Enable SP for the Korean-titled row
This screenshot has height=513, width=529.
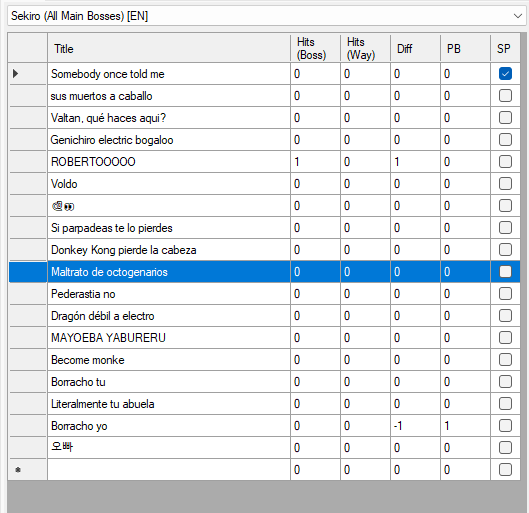[505, 448]
